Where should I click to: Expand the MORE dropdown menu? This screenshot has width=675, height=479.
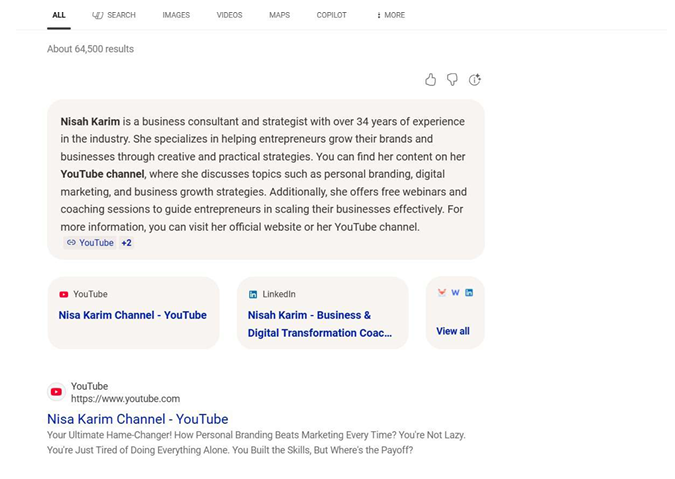391,15
